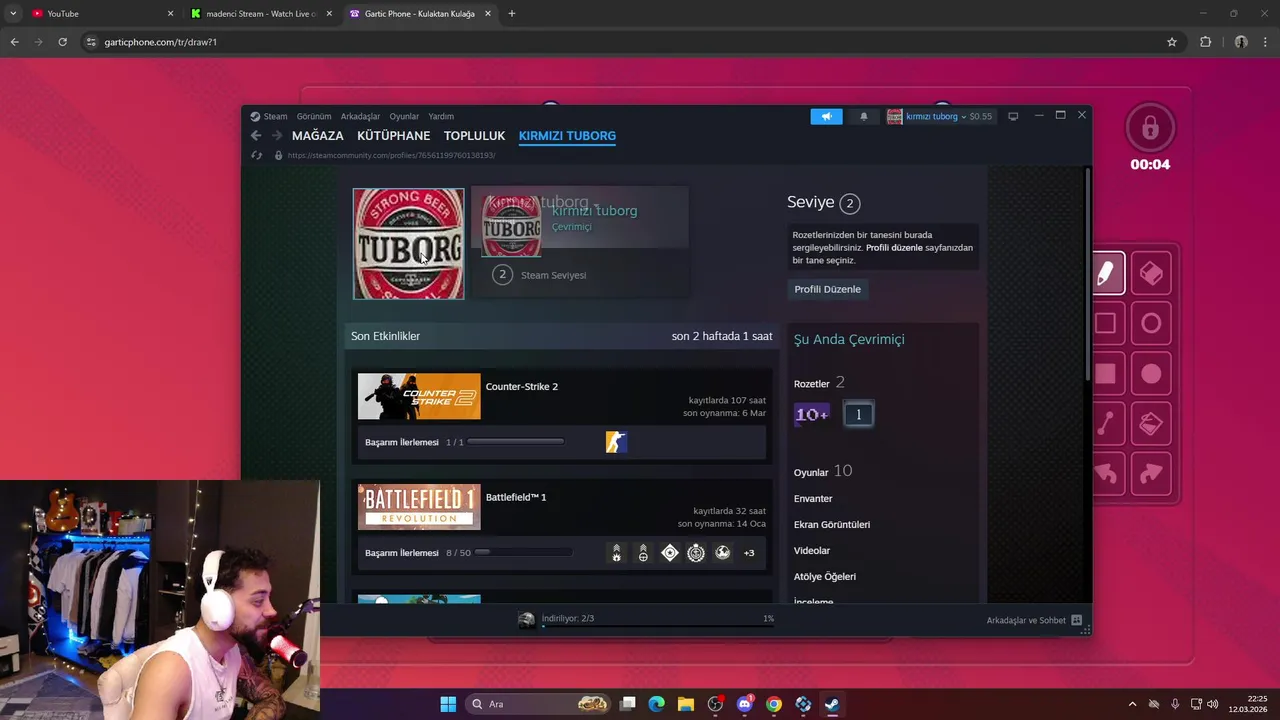
Task: Pick the filled circle tool
Action: (1151, 373)
